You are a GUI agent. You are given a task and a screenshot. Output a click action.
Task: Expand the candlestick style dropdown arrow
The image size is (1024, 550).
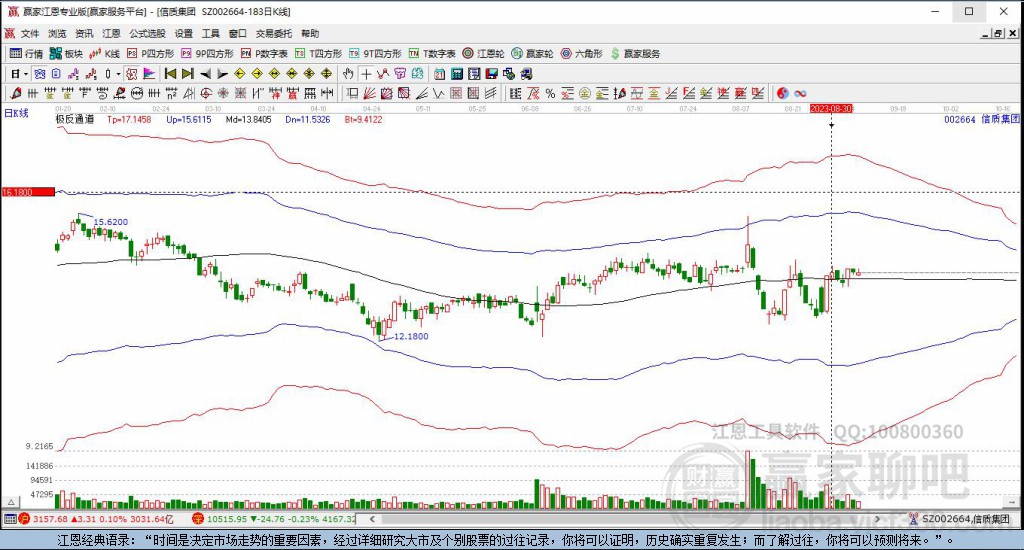pos(118,74)
